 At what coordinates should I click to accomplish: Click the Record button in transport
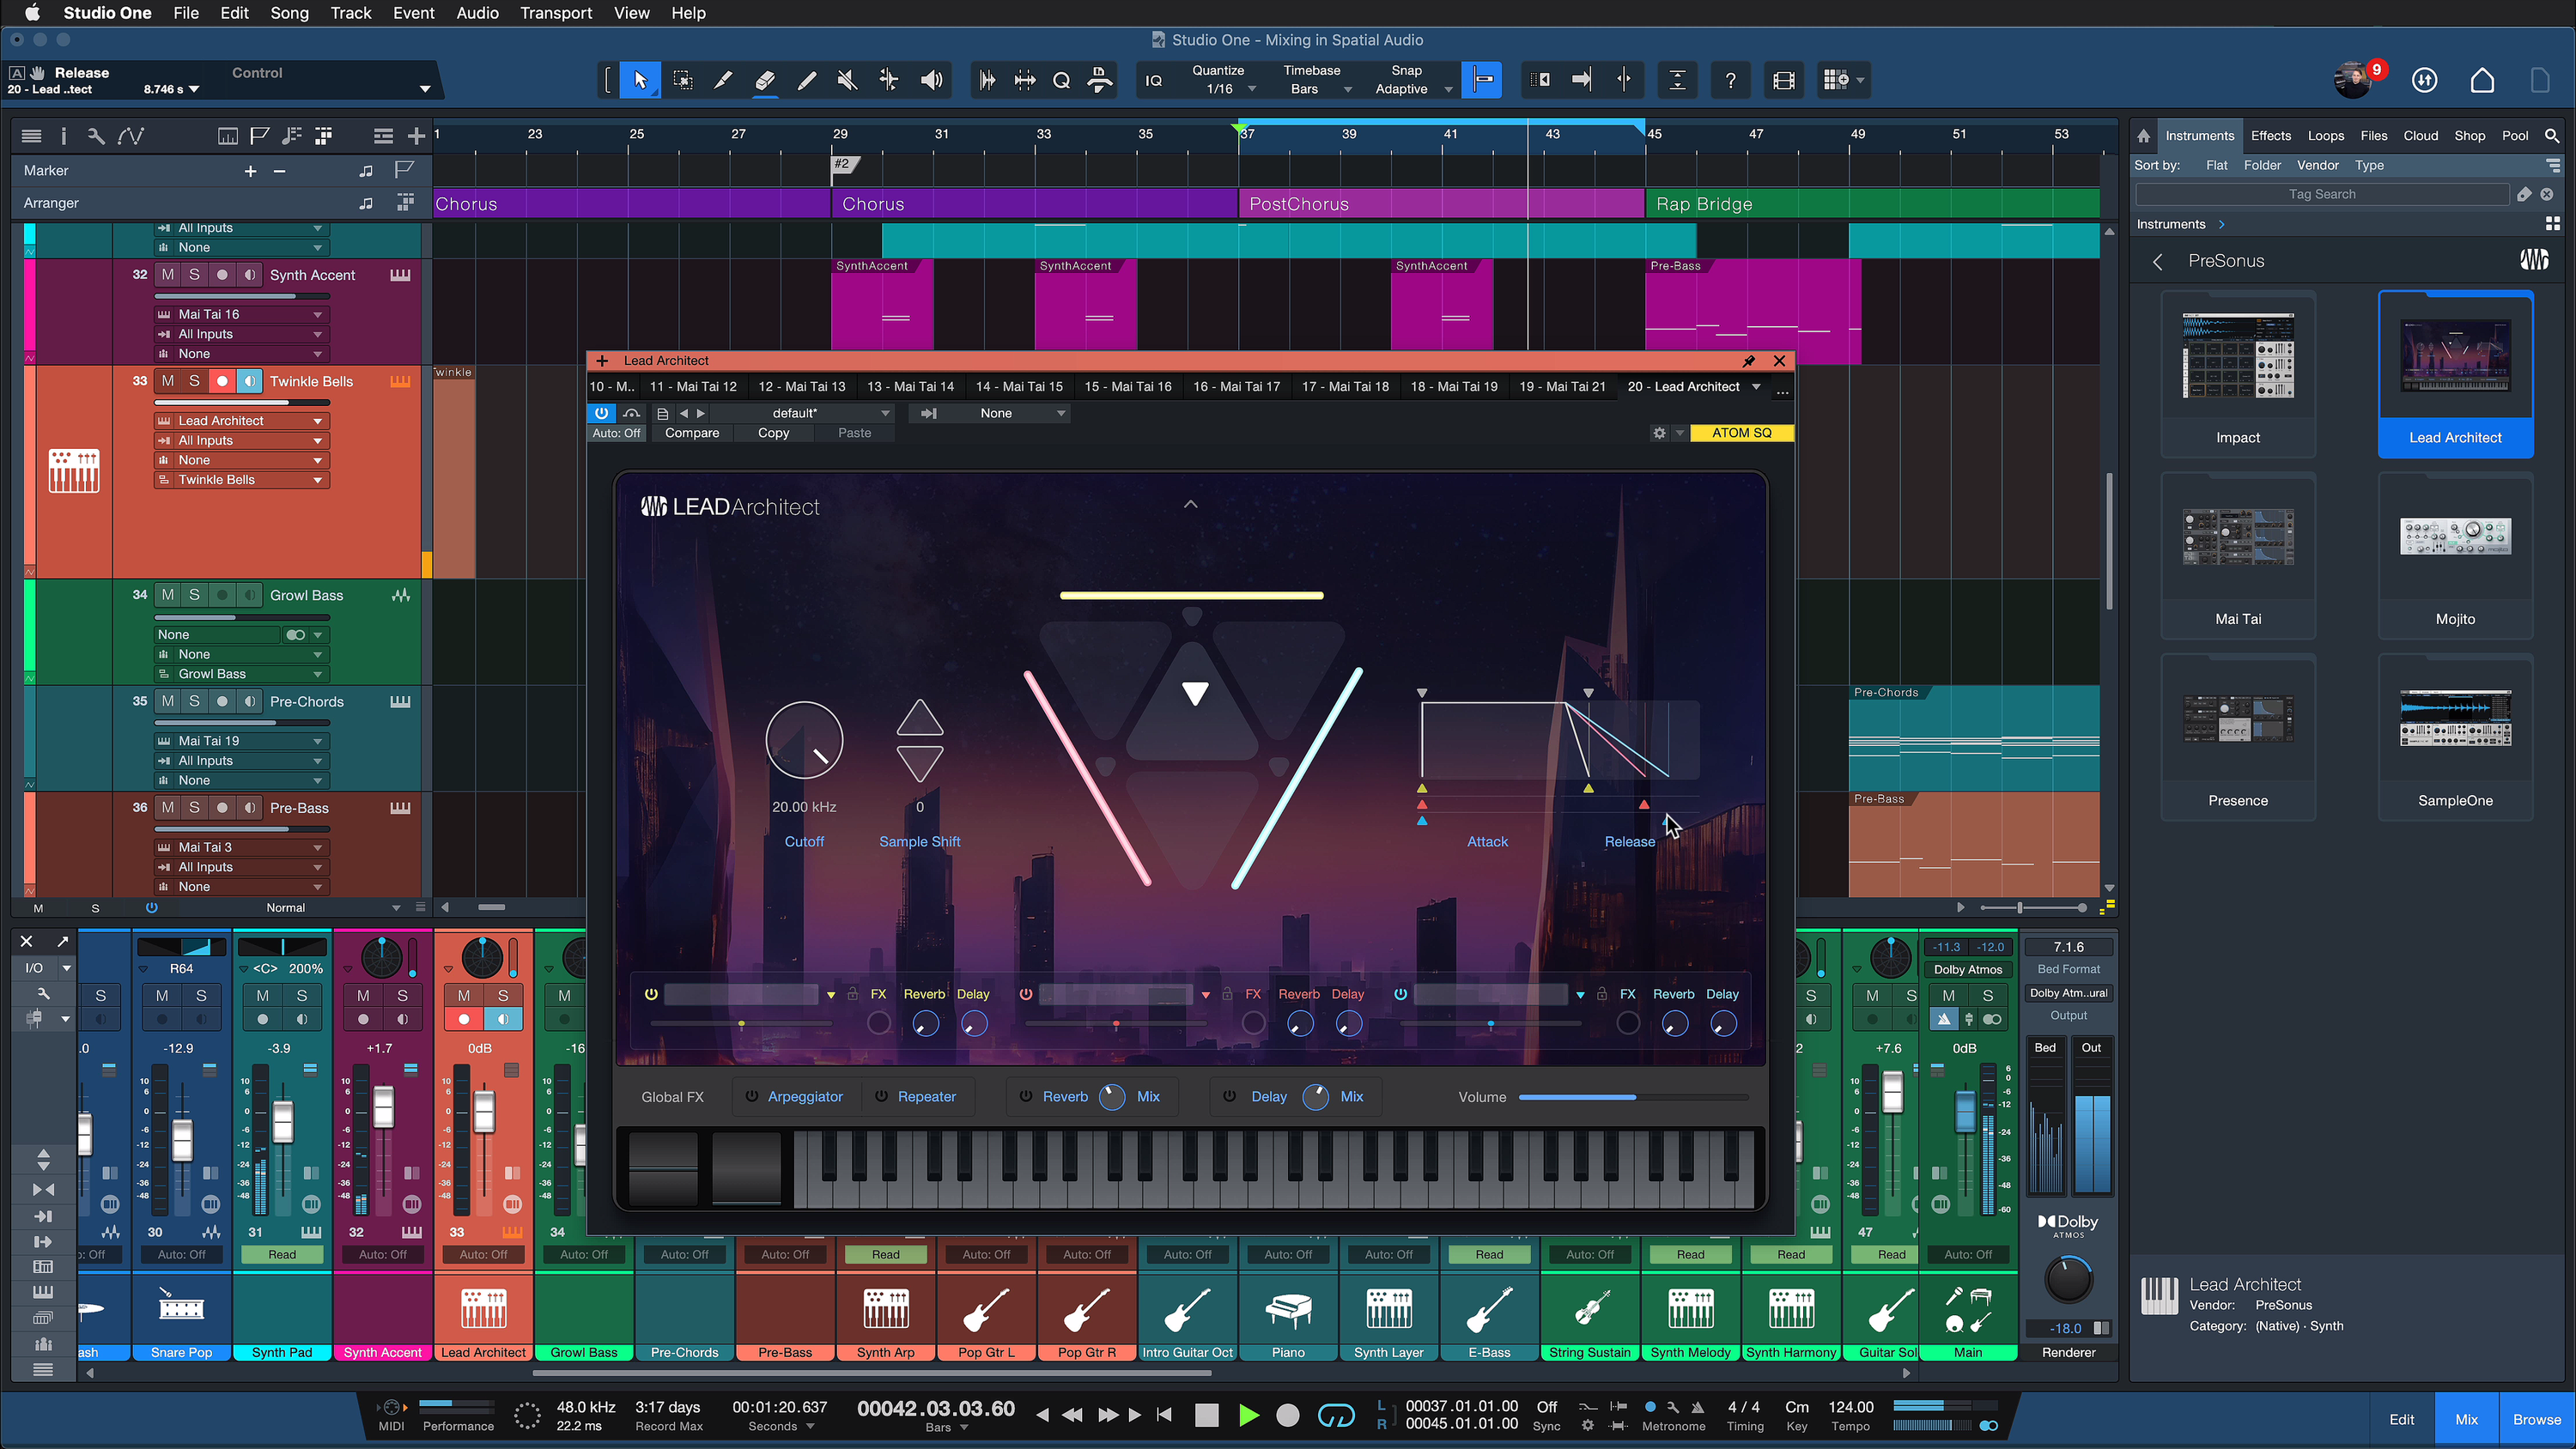coord(1288,1415)
